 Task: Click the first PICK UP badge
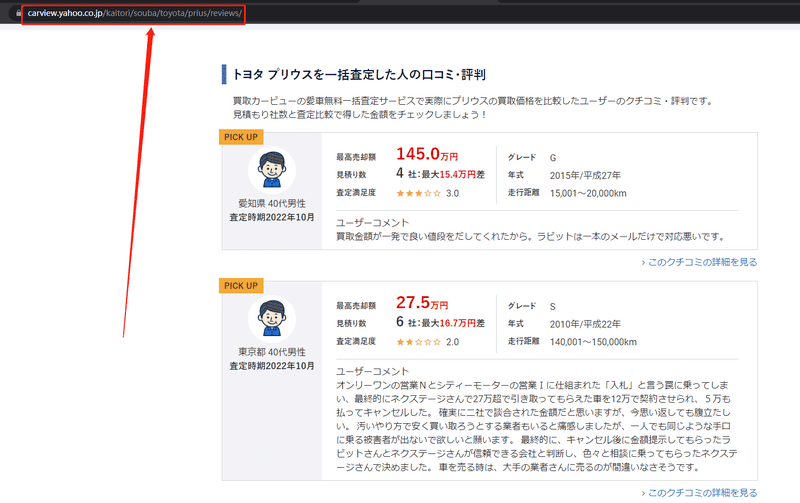[x=241, y=137]
